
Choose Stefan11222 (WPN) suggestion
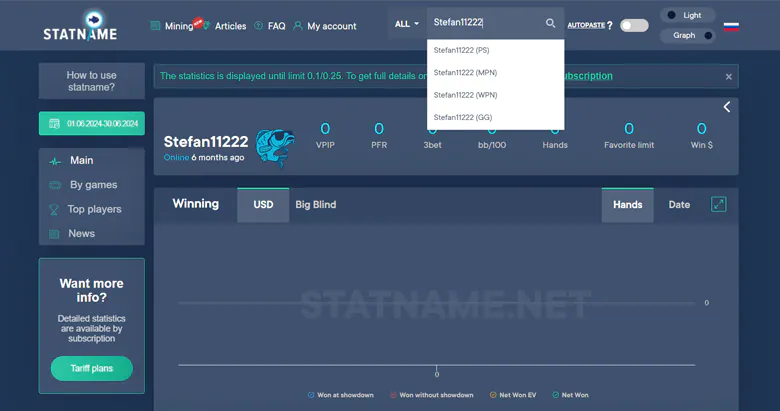coord(495,95)
